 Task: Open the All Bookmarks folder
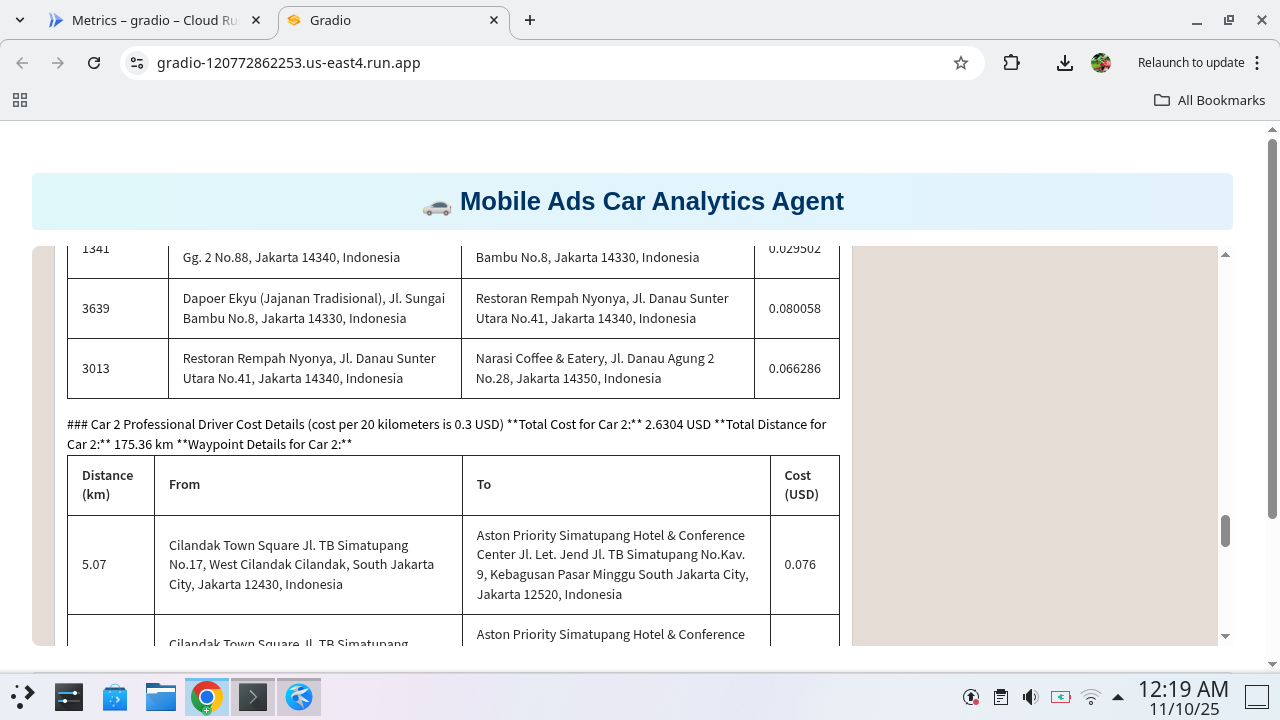point(1209,100)
